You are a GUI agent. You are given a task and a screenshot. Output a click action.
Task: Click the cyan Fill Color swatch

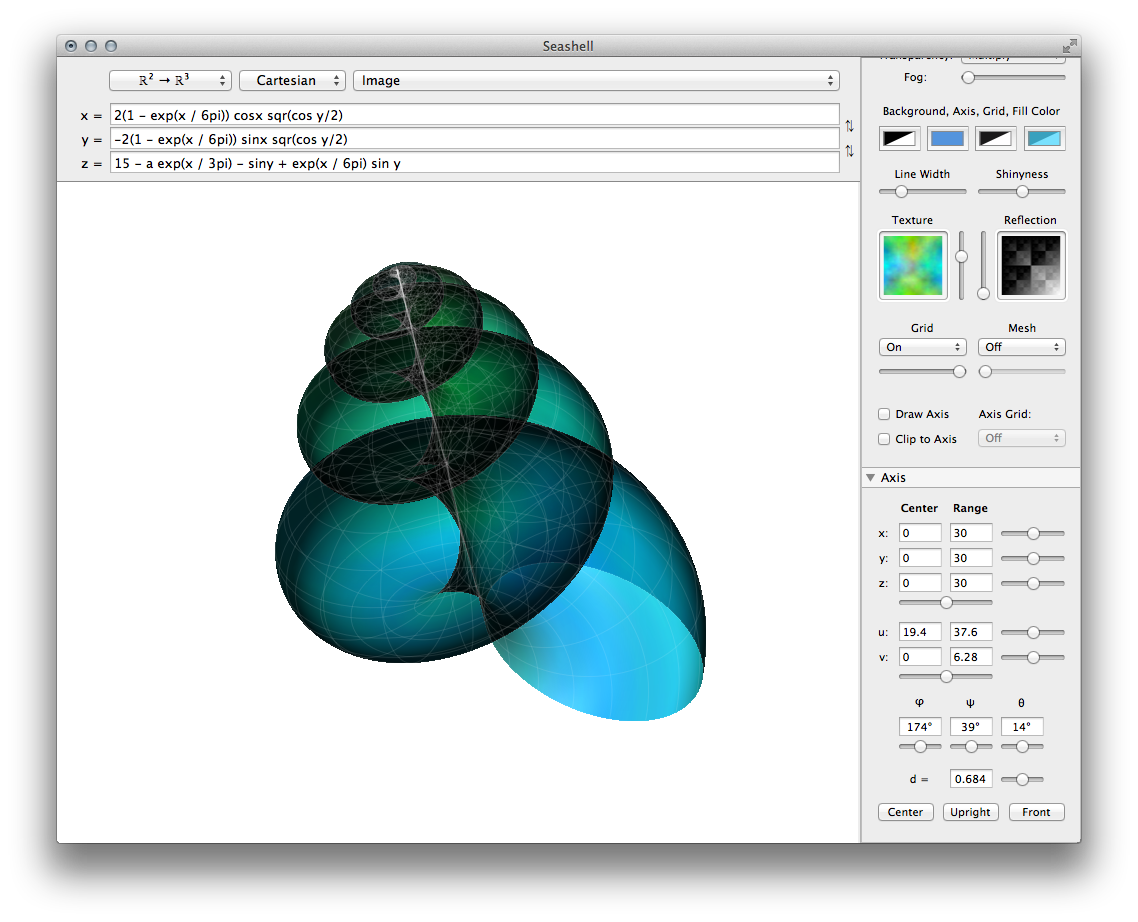(x=1045, y=139)
